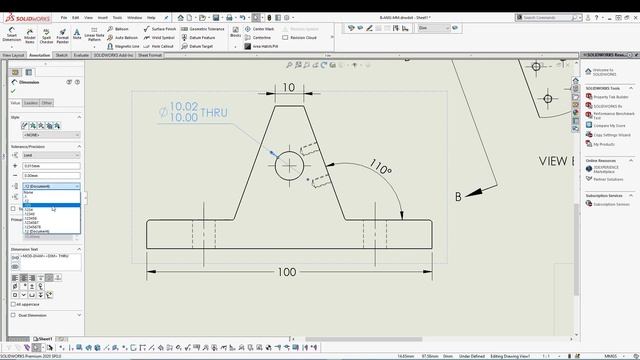Insert a Note annotation
The image size is (640, 360).
[77, 34]
